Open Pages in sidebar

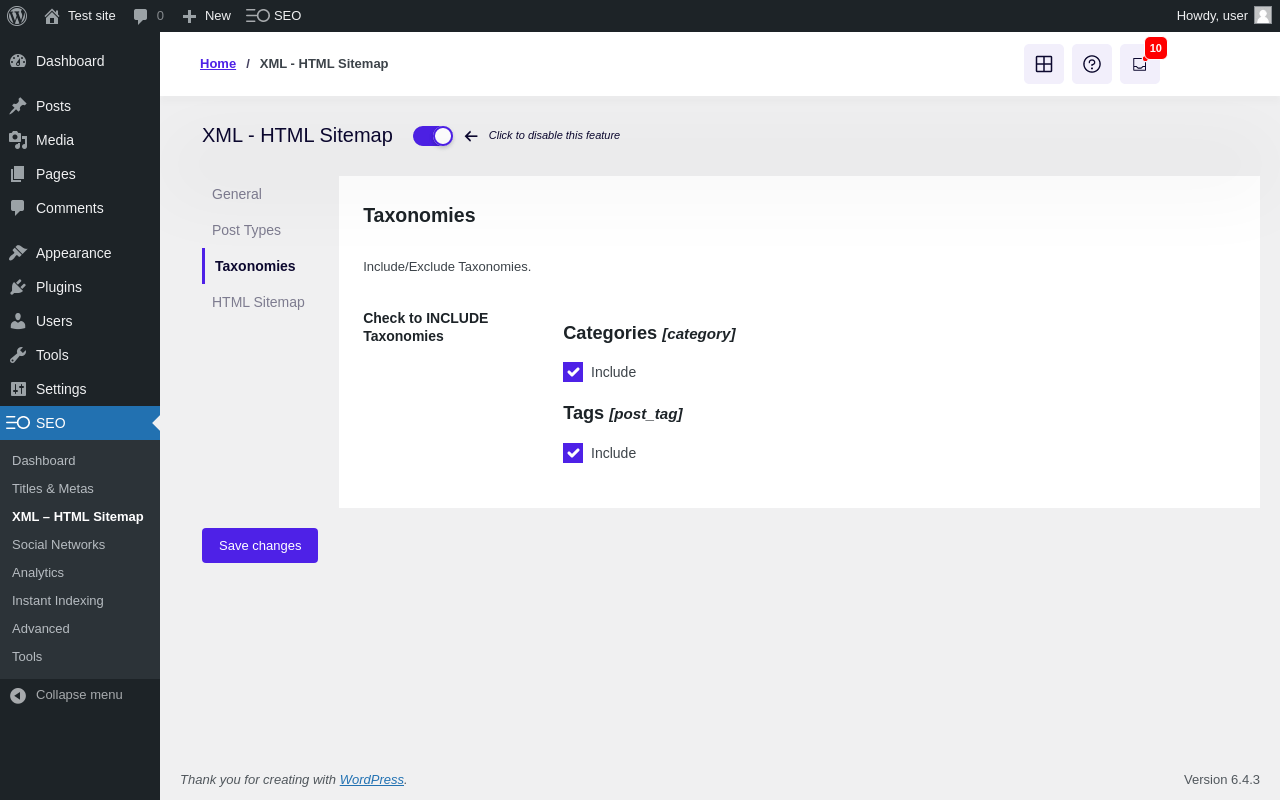coord(80,174)
